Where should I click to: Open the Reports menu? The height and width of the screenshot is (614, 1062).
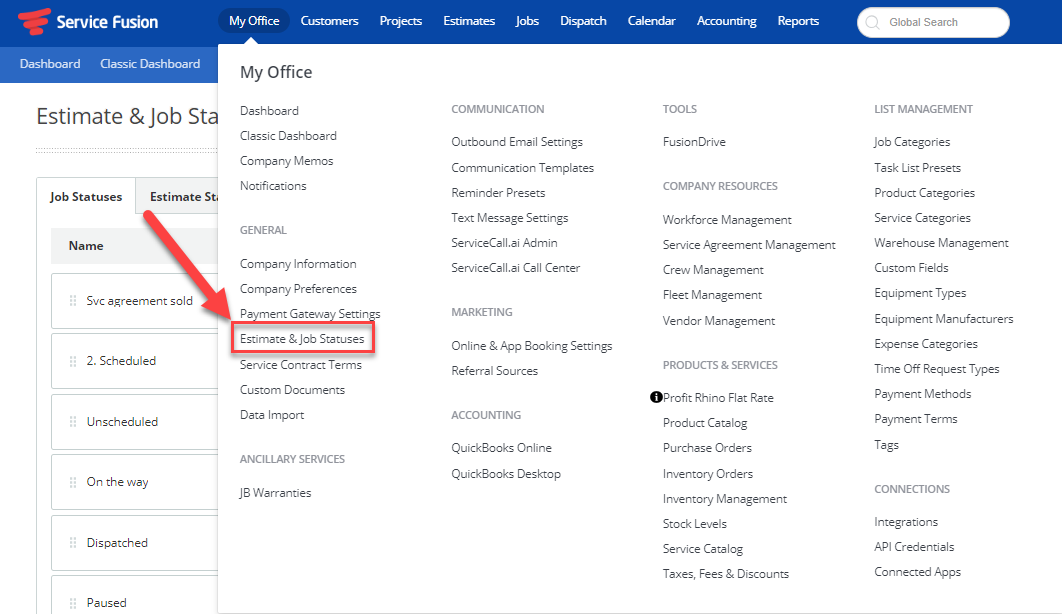point(798,21)
